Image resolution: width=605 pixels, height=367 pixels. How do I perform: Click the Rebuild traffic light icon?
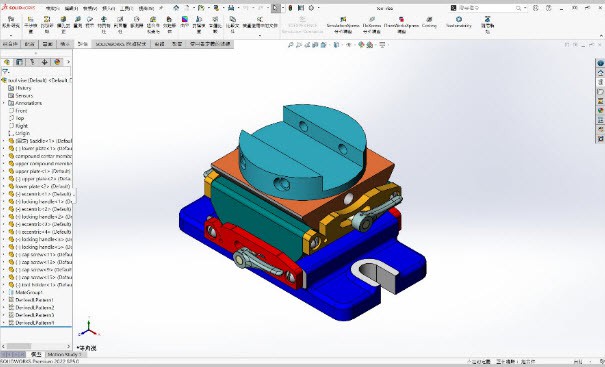(291, 8)
